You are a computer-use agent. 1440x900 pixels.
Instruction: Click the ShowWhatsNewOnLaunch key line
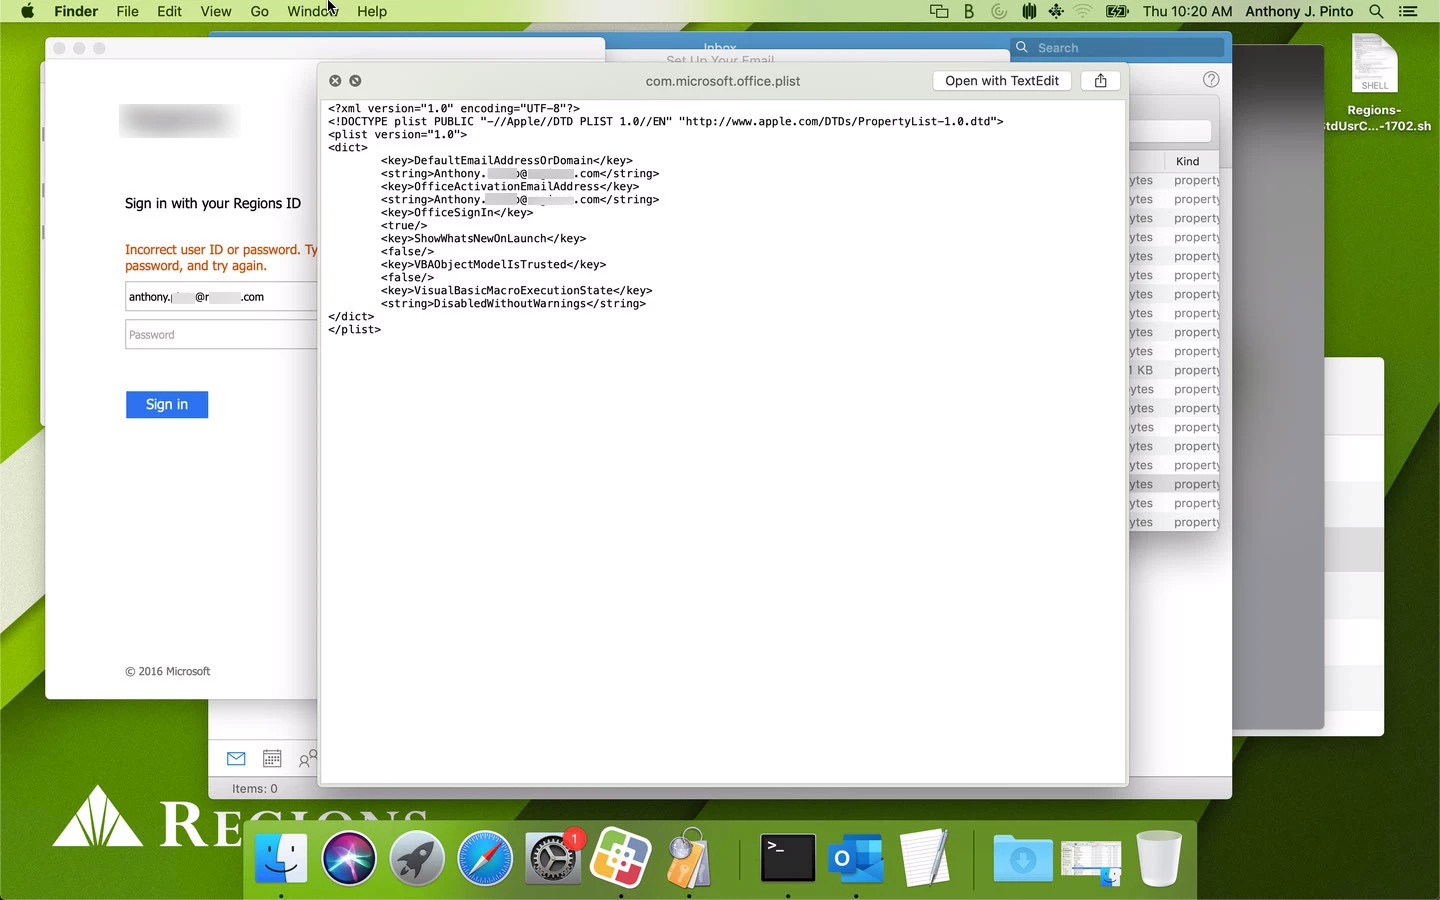(x=483, y=239)
